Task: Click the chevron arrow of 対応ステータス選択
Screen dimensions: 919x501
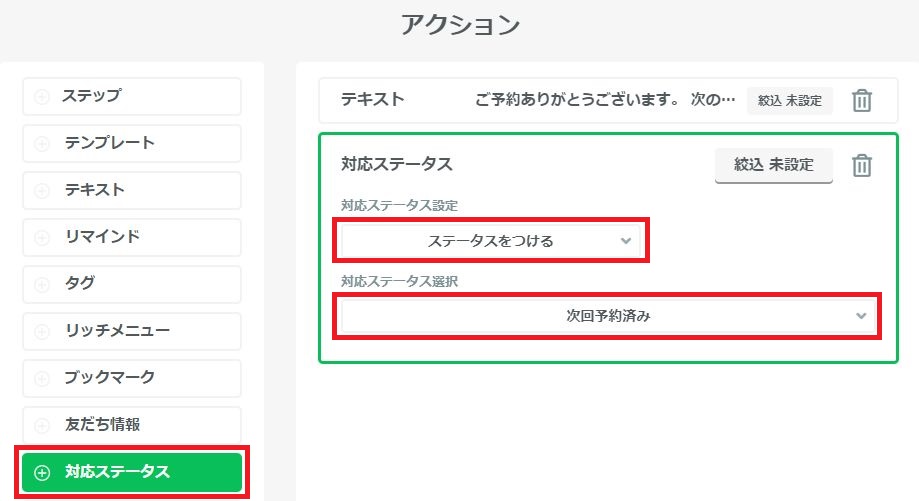Action: 861,317
